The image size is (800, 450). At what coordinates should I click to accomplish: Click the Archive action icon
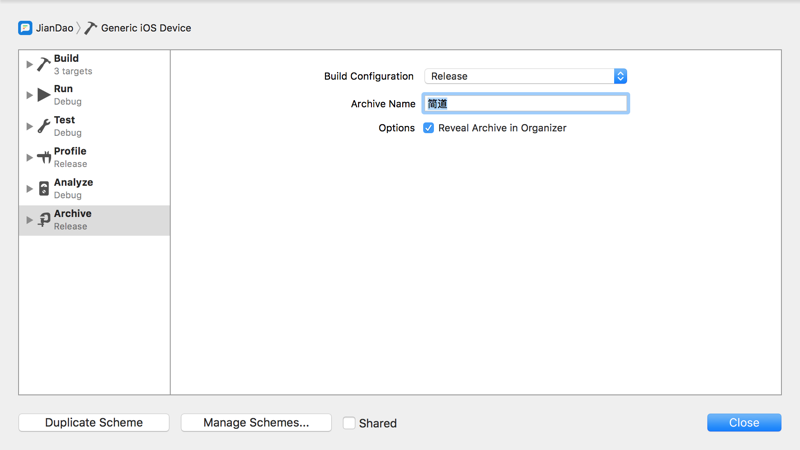pos(44,219)
